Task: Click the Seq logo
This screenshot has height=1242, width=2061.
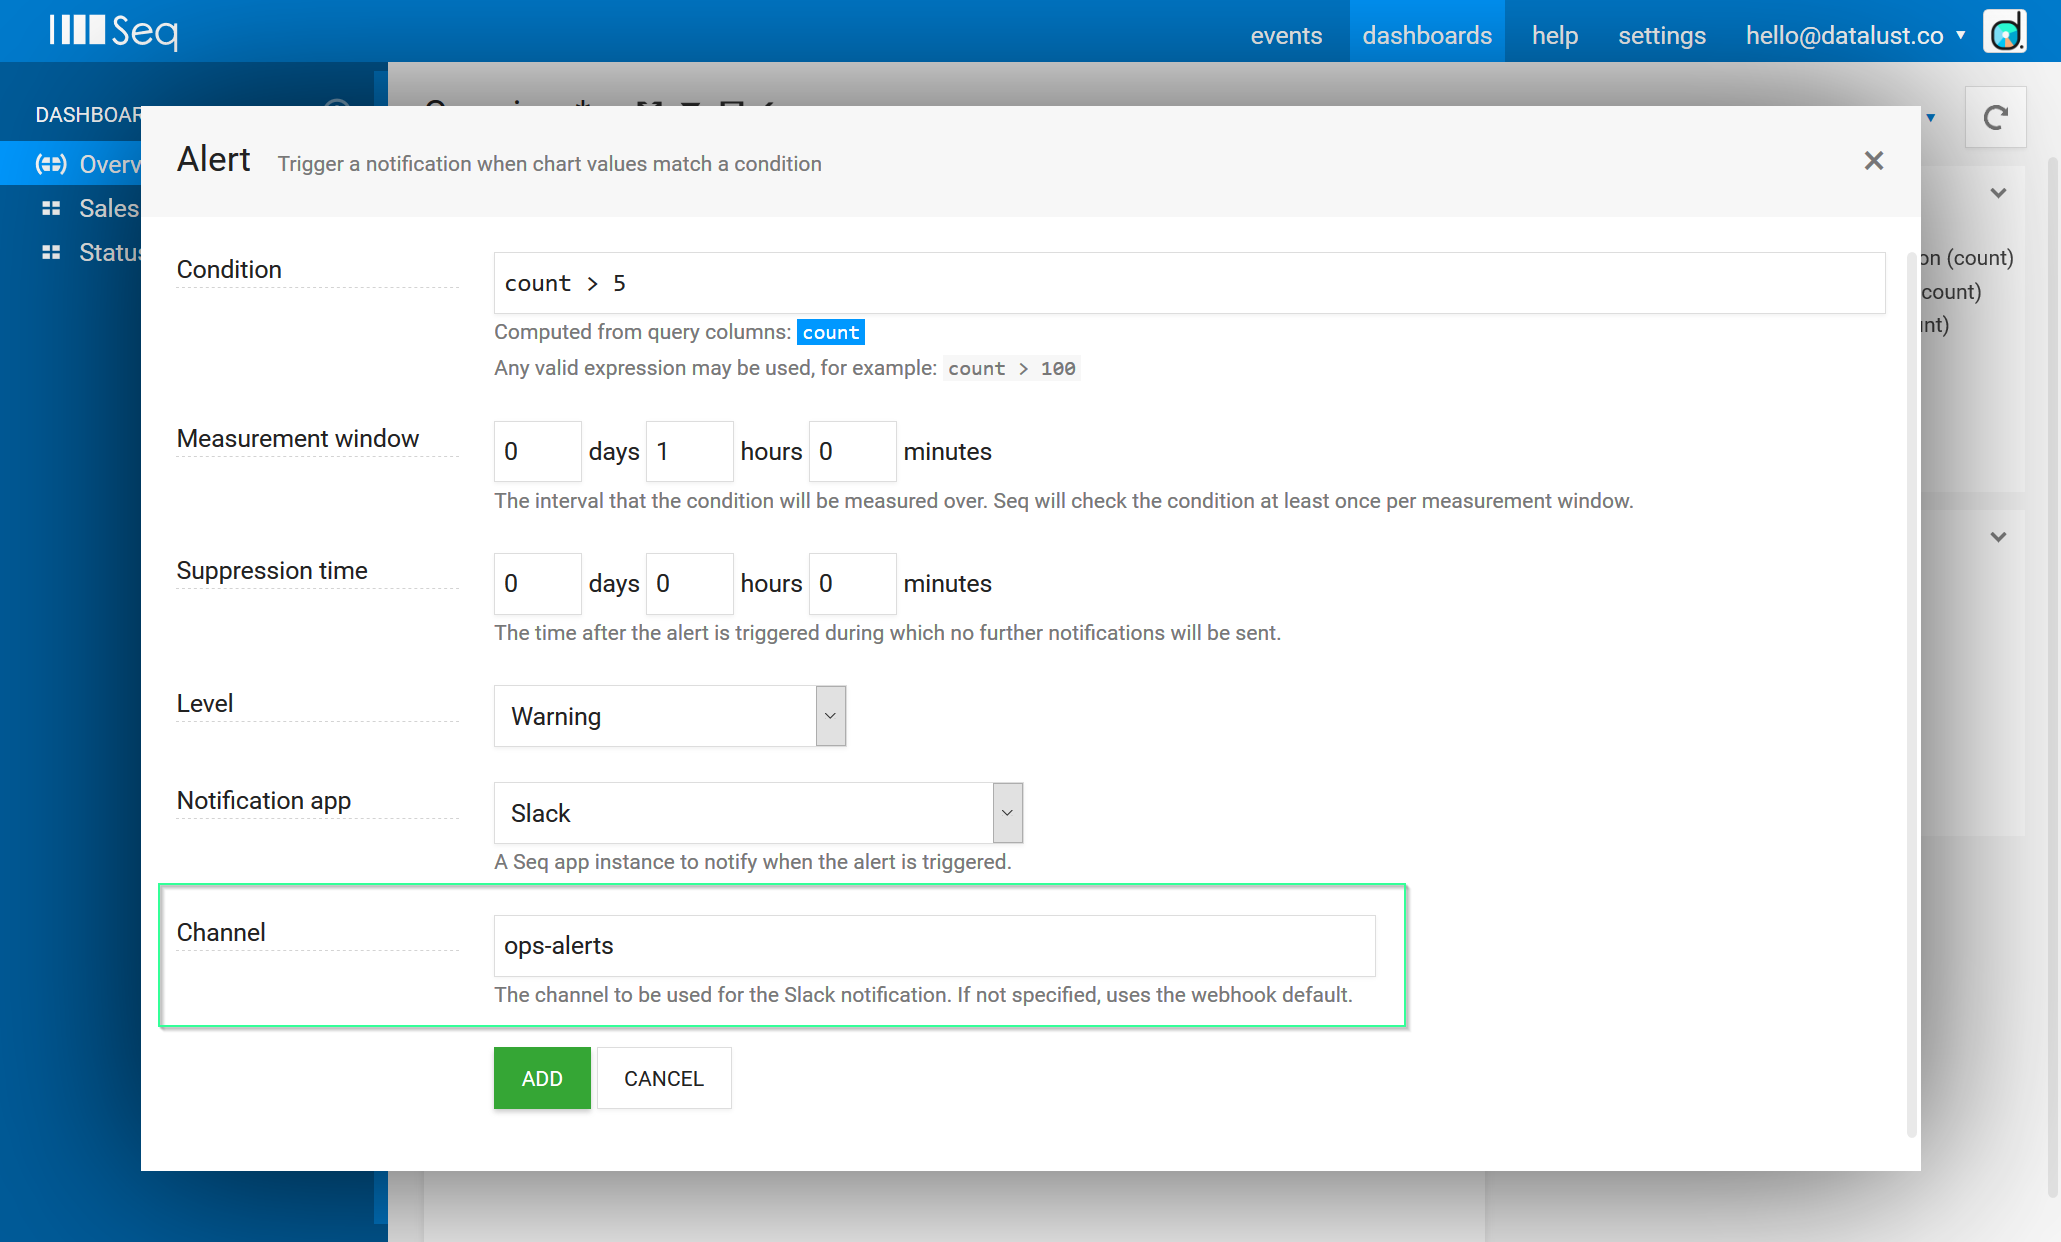Action: 113,31
